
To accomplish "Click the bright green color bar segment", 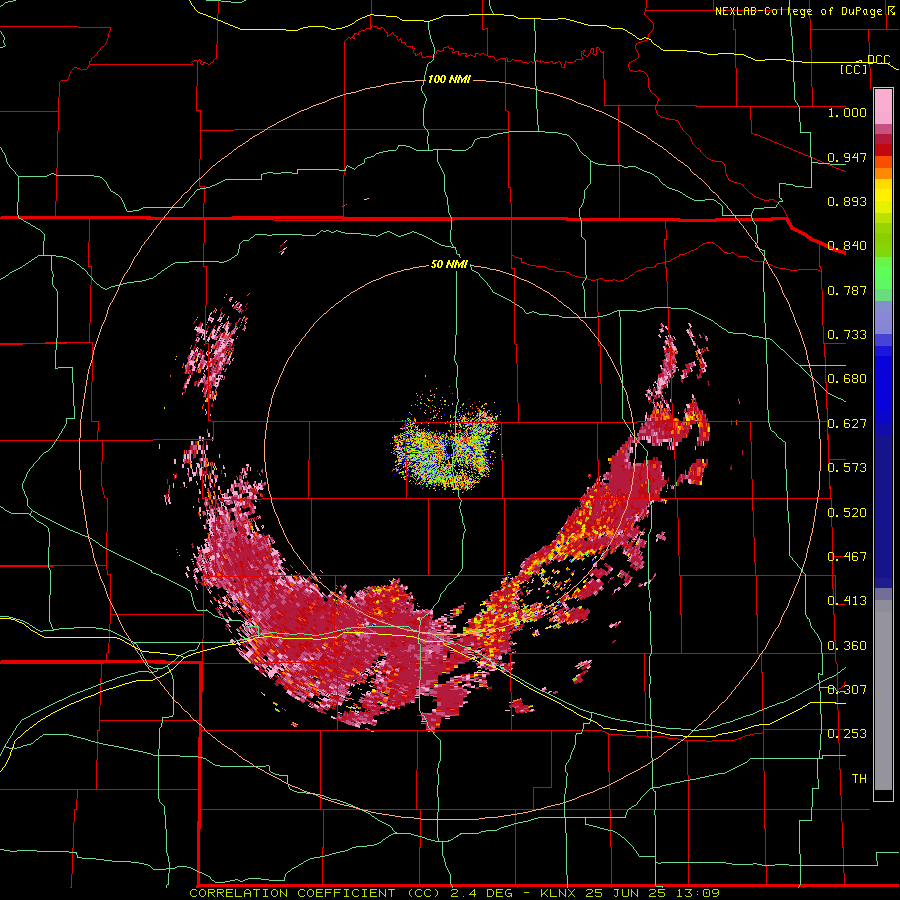I will point(883,273).
